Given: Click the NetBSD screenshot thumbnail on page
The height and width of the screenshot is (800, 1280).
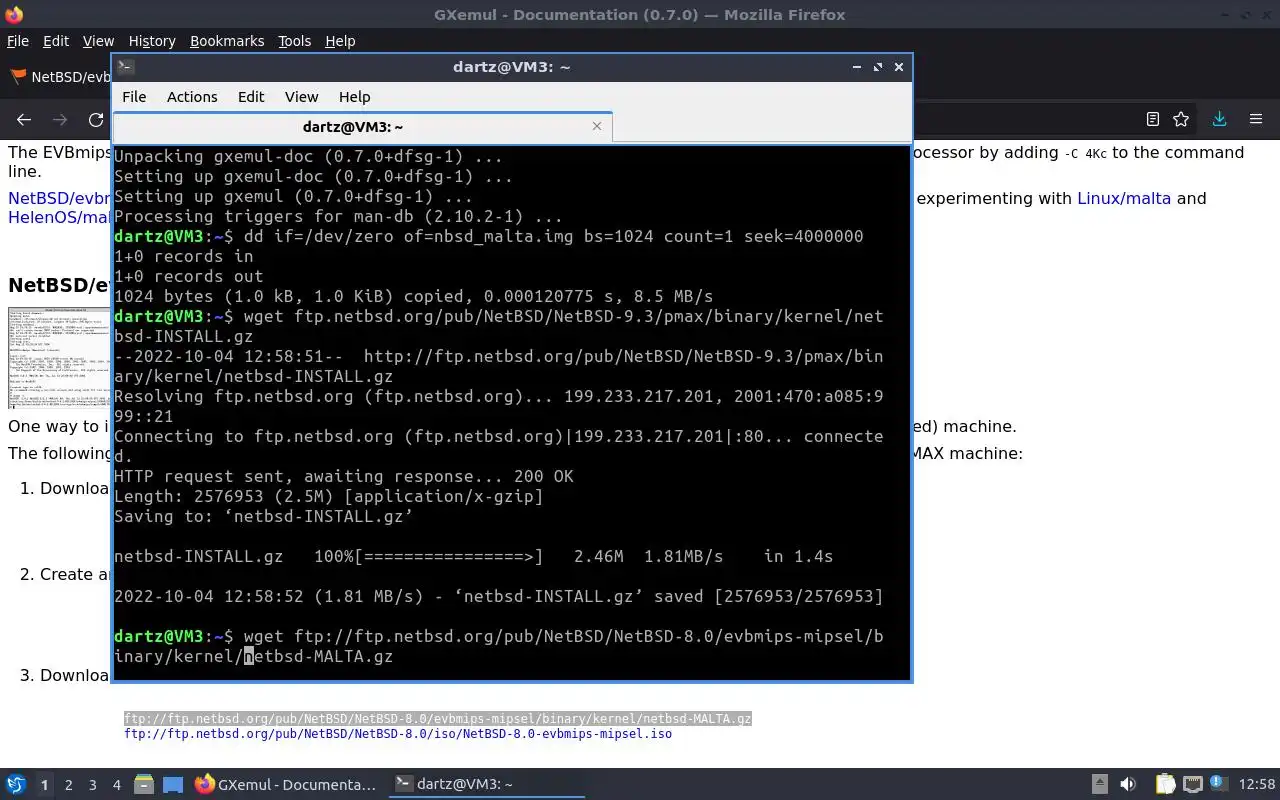Looking at the screenshot, I should pyautogui.click(x=59, y=358).
